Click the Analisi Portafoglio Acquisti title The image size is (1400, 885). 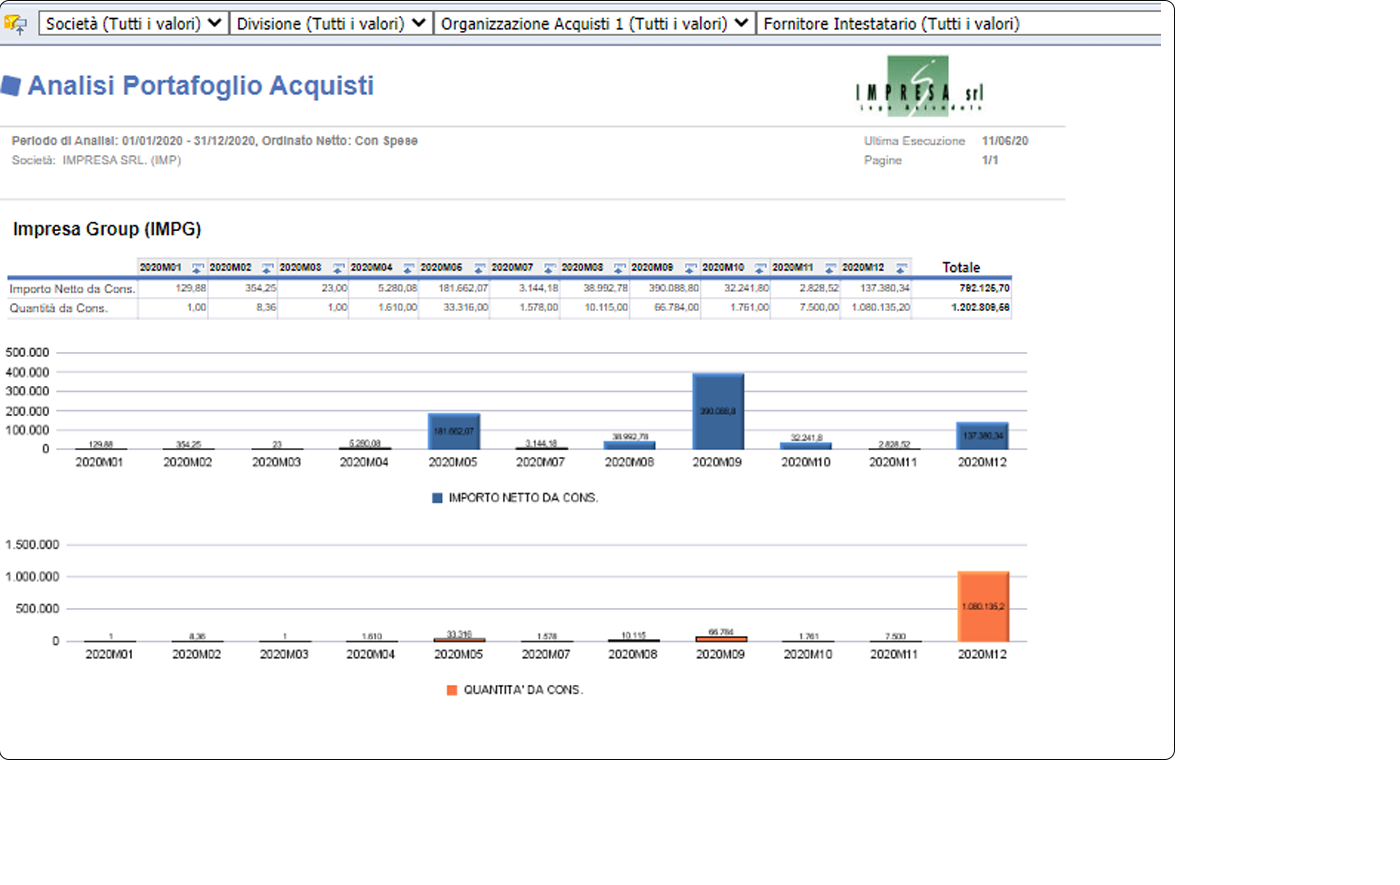tap(200, 86)
